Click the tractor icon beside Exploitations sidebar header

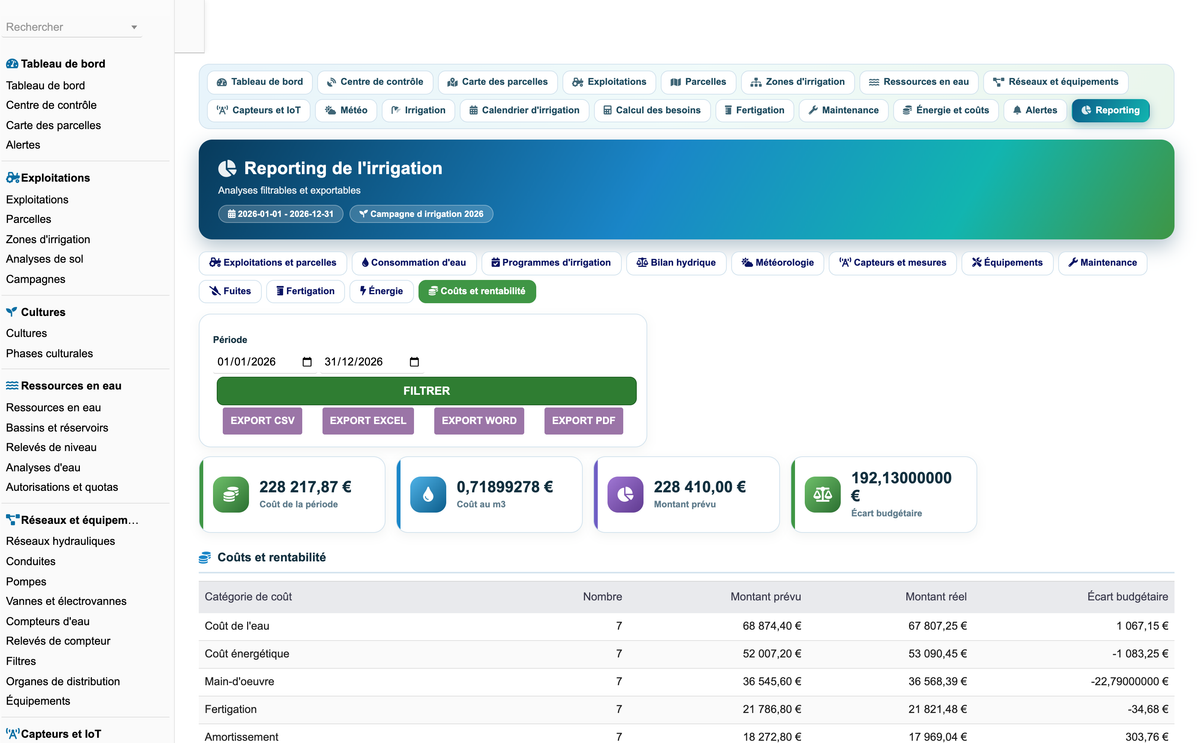(x=12, y=177)
